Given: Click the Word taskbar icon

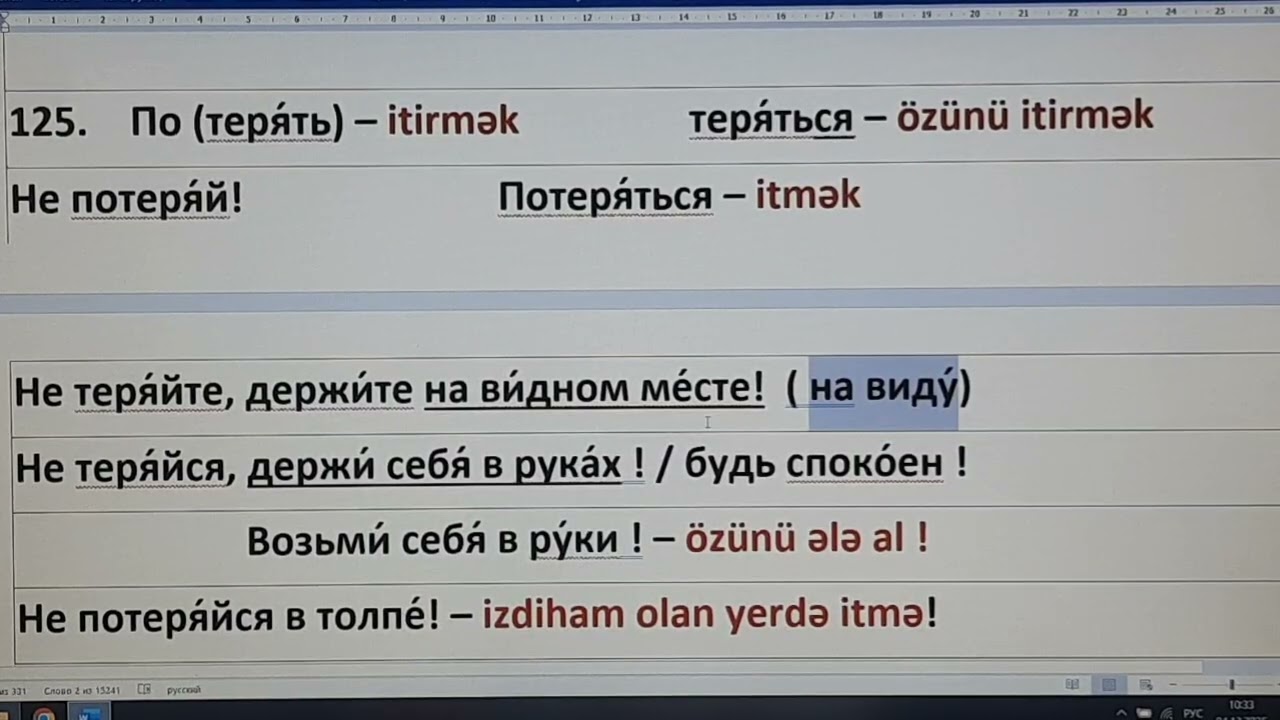Looking at the screenshot, I should (90, 713).
